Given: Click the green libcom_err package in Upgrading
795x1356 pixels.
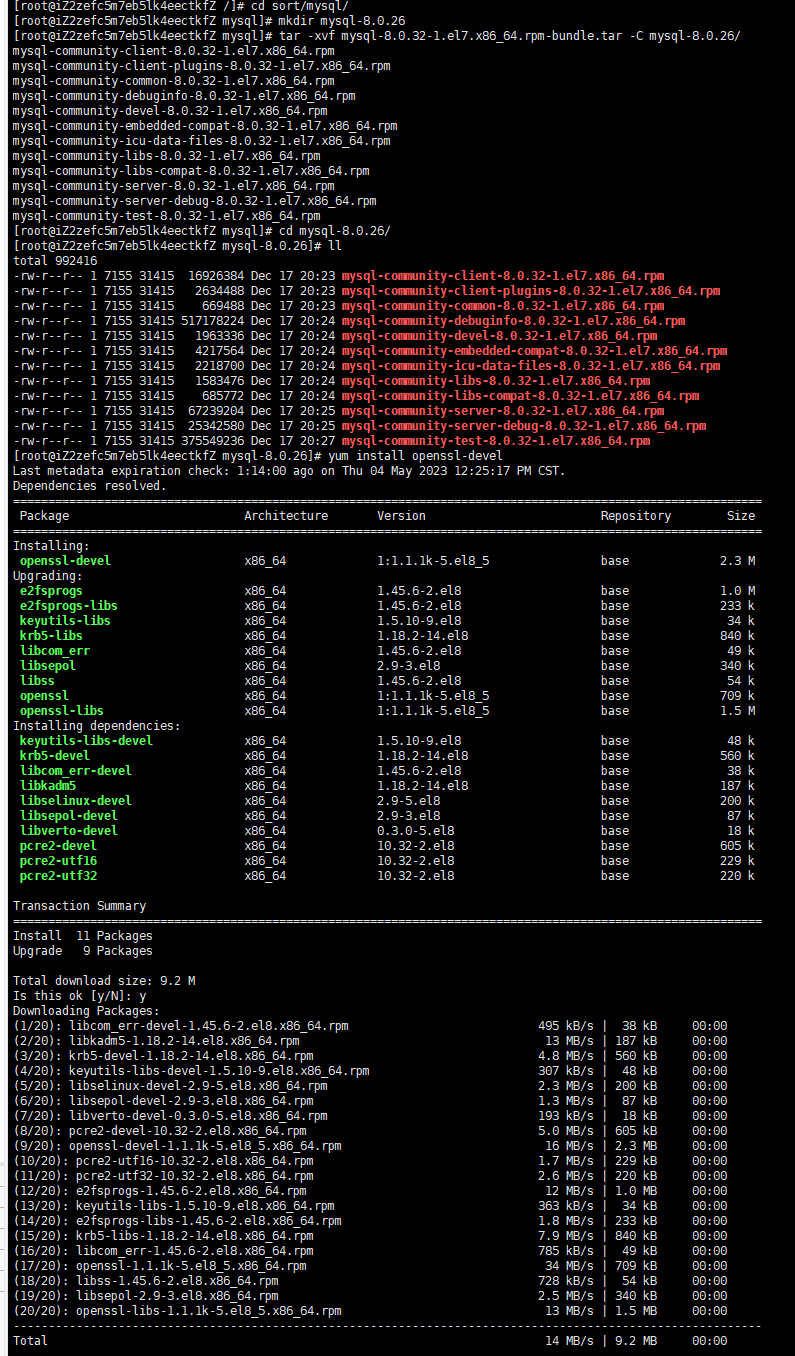Looking at the screenshot, I should [x=55, y=651].
